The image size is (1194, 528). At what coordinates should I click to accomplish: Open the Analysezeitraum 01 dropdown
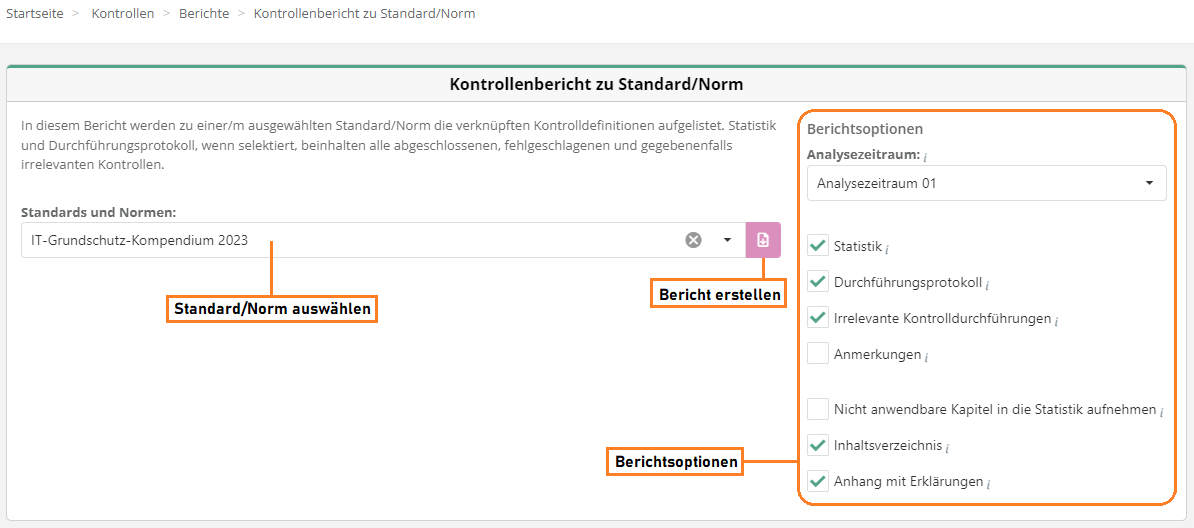coord(986,183)
